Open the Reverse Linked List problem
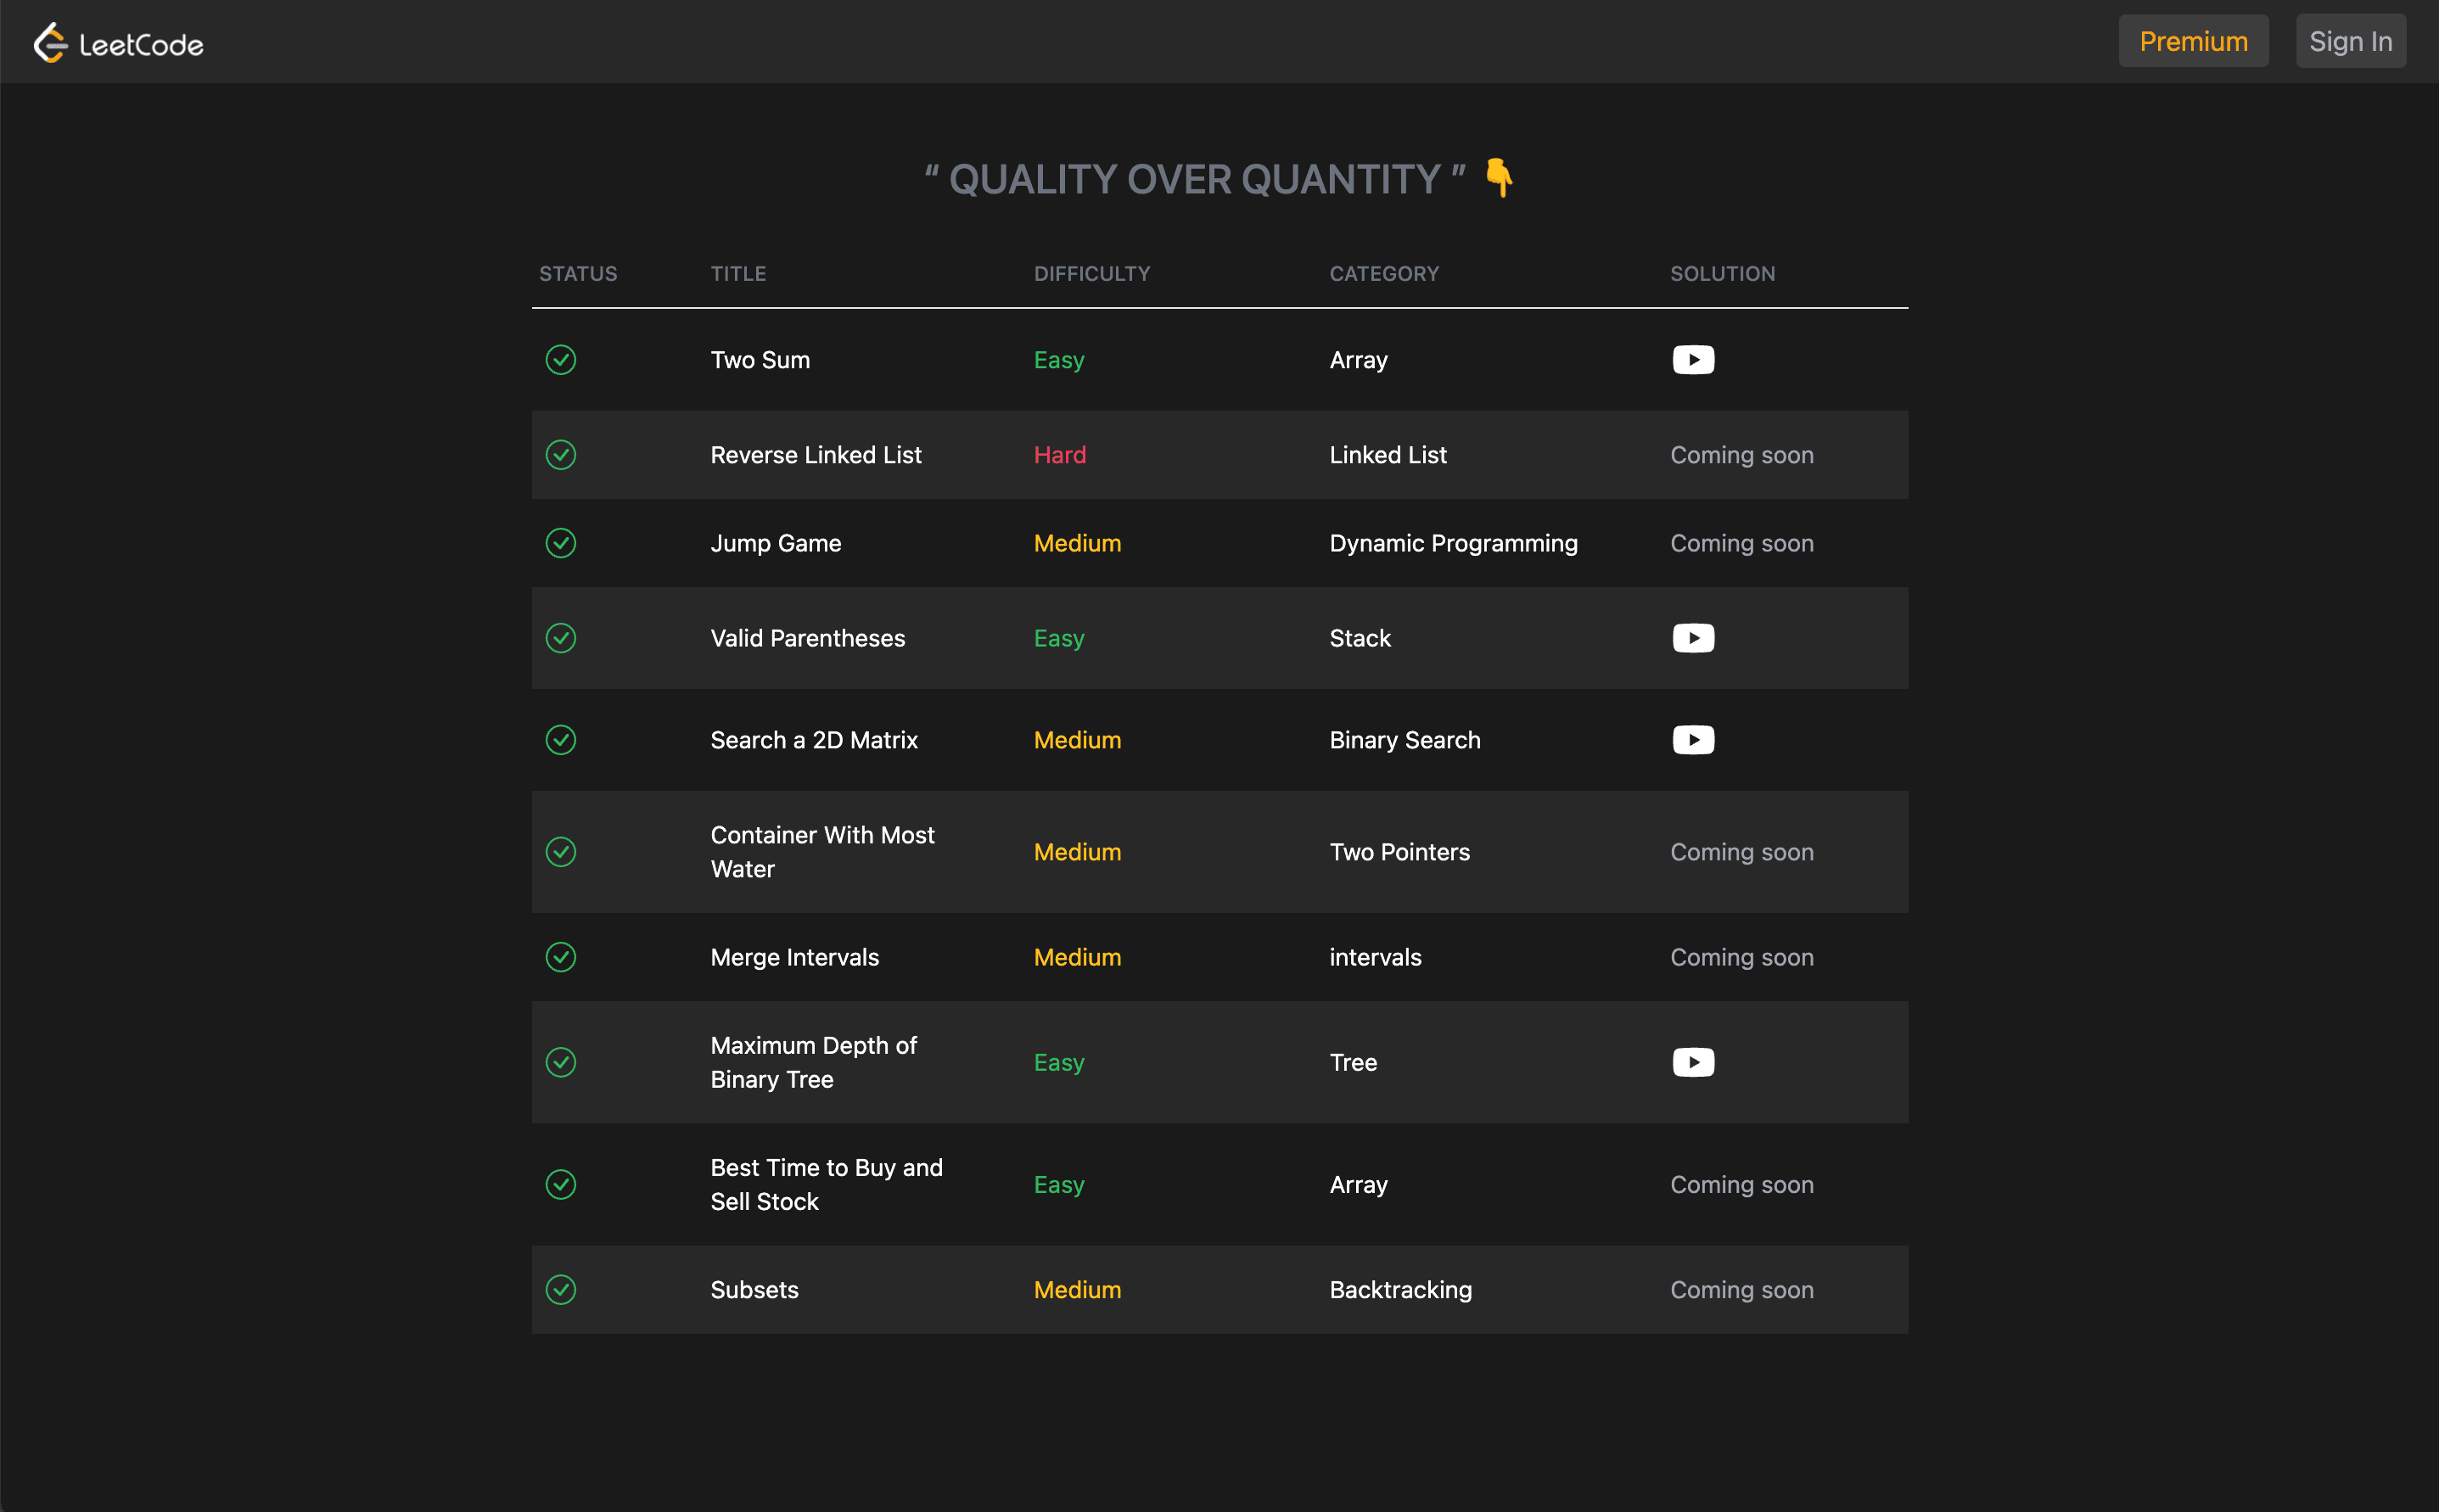The height and width of the screenshot is (1512, 2439). [816, 455]
